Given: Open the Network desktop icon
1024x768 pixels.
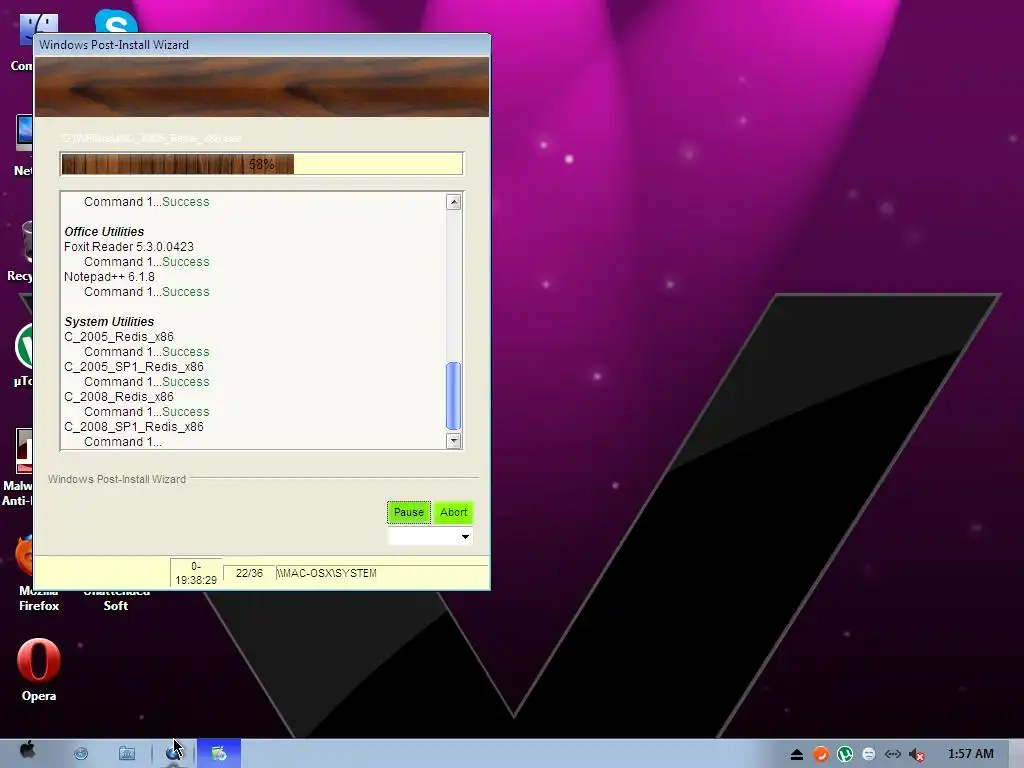Looking at the screenshot, I should point(24,146).
